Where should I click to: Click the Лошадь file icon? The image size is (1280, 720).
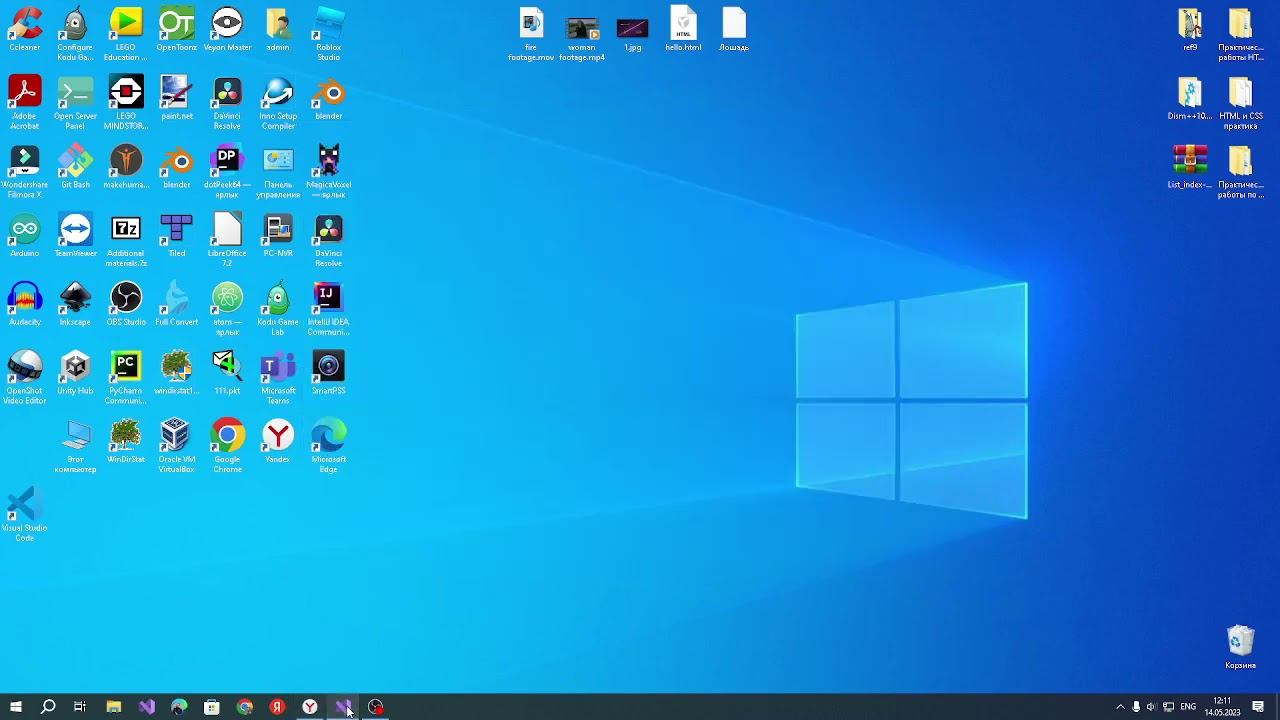[x=734, y=30]
